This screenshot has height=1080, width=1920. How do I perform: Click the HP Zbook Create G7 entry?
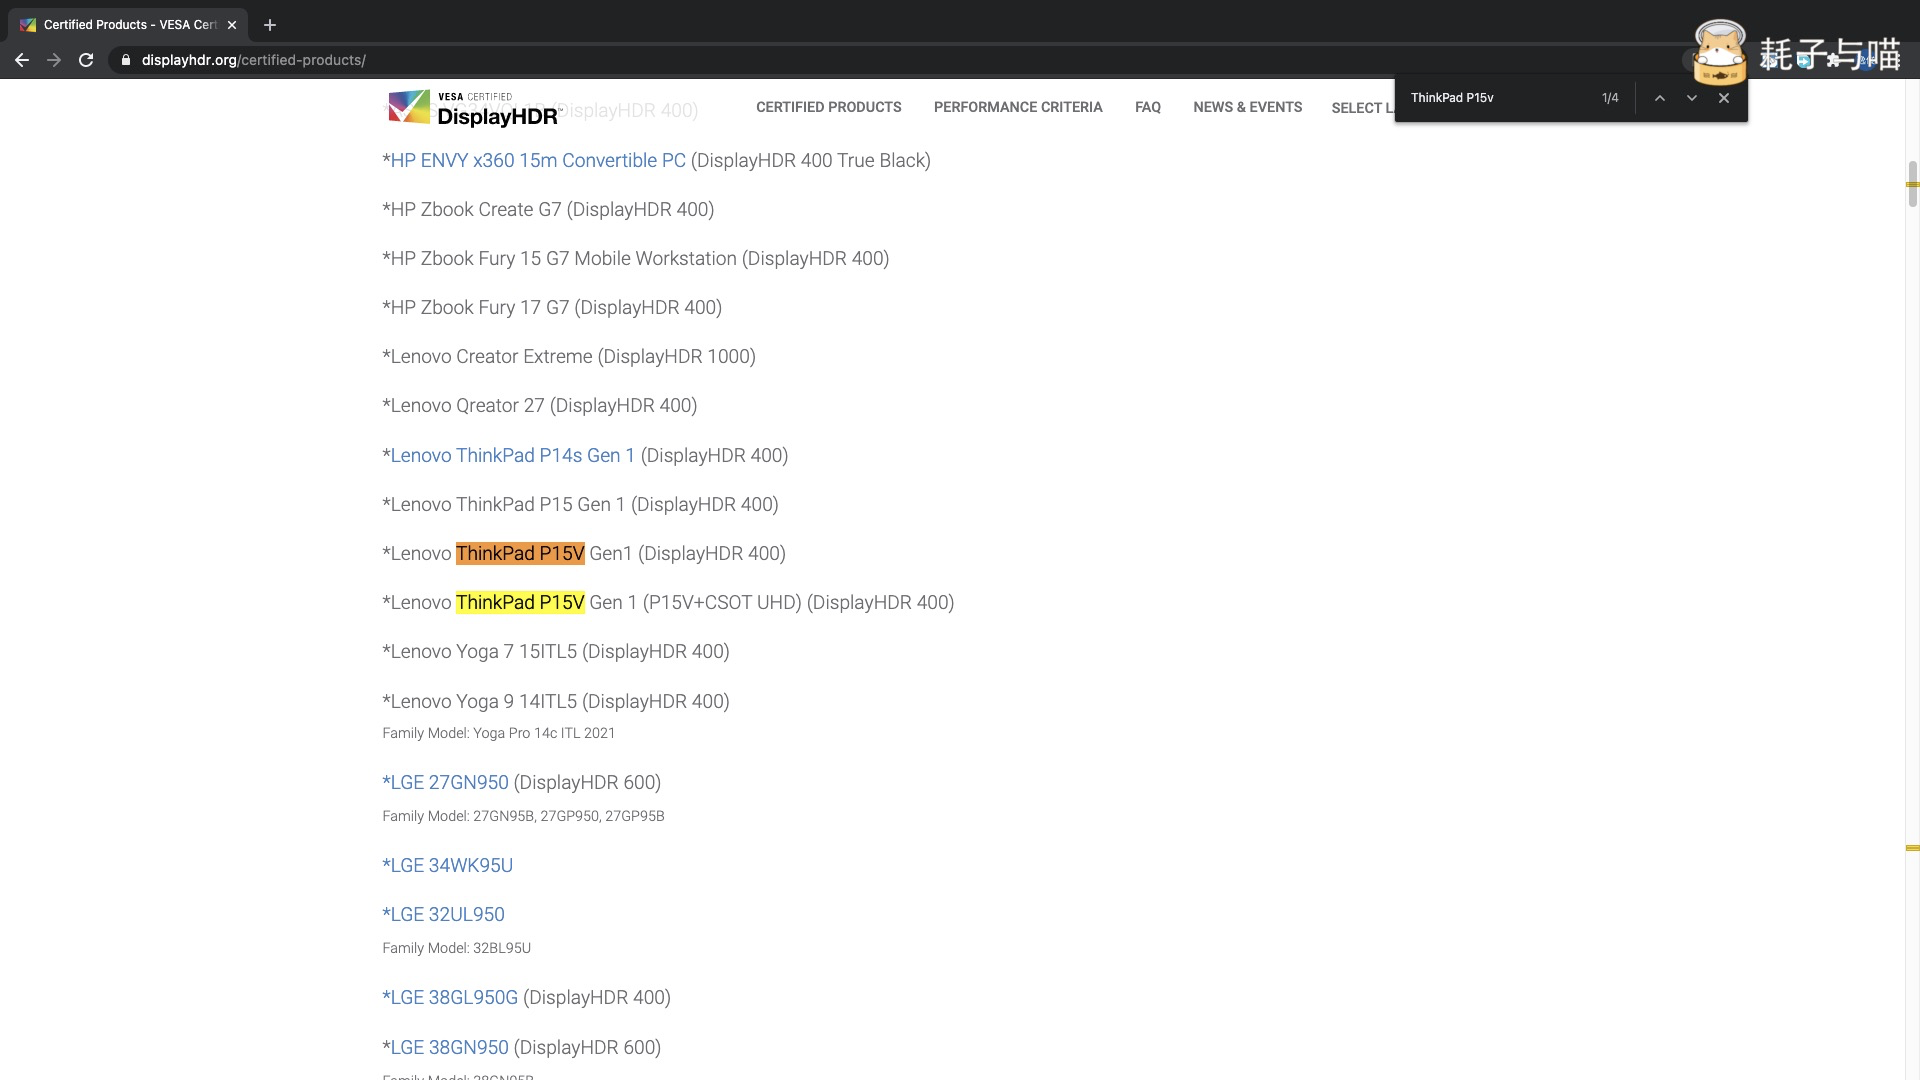548,210
